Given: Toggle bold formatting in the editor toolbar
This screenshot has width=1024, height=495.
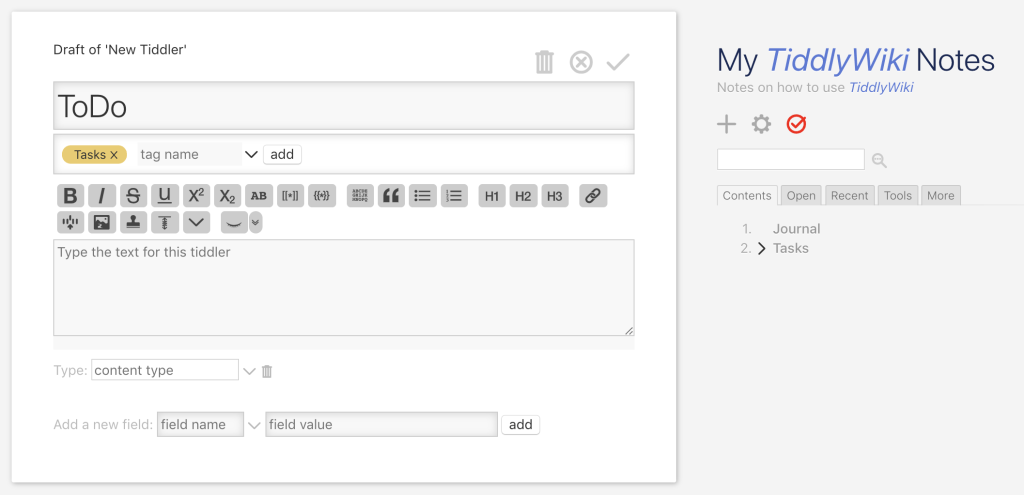Looking at the screenshot, I should tap(70, 196).
